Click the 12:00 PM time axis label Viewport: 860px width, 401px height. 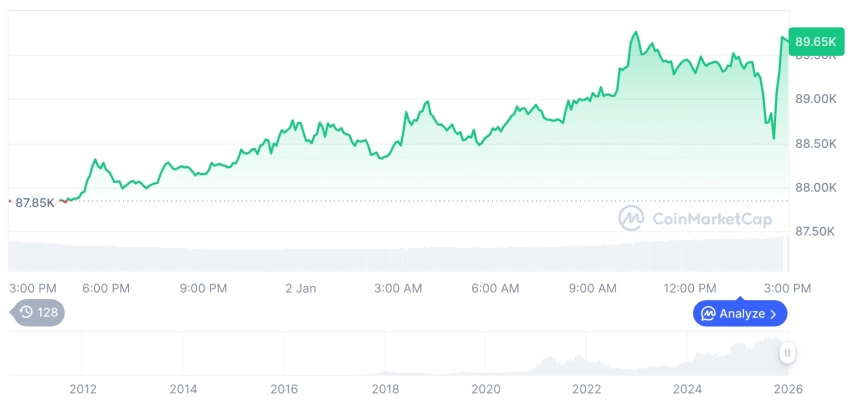pyautogui.click(x=691, y=288)
